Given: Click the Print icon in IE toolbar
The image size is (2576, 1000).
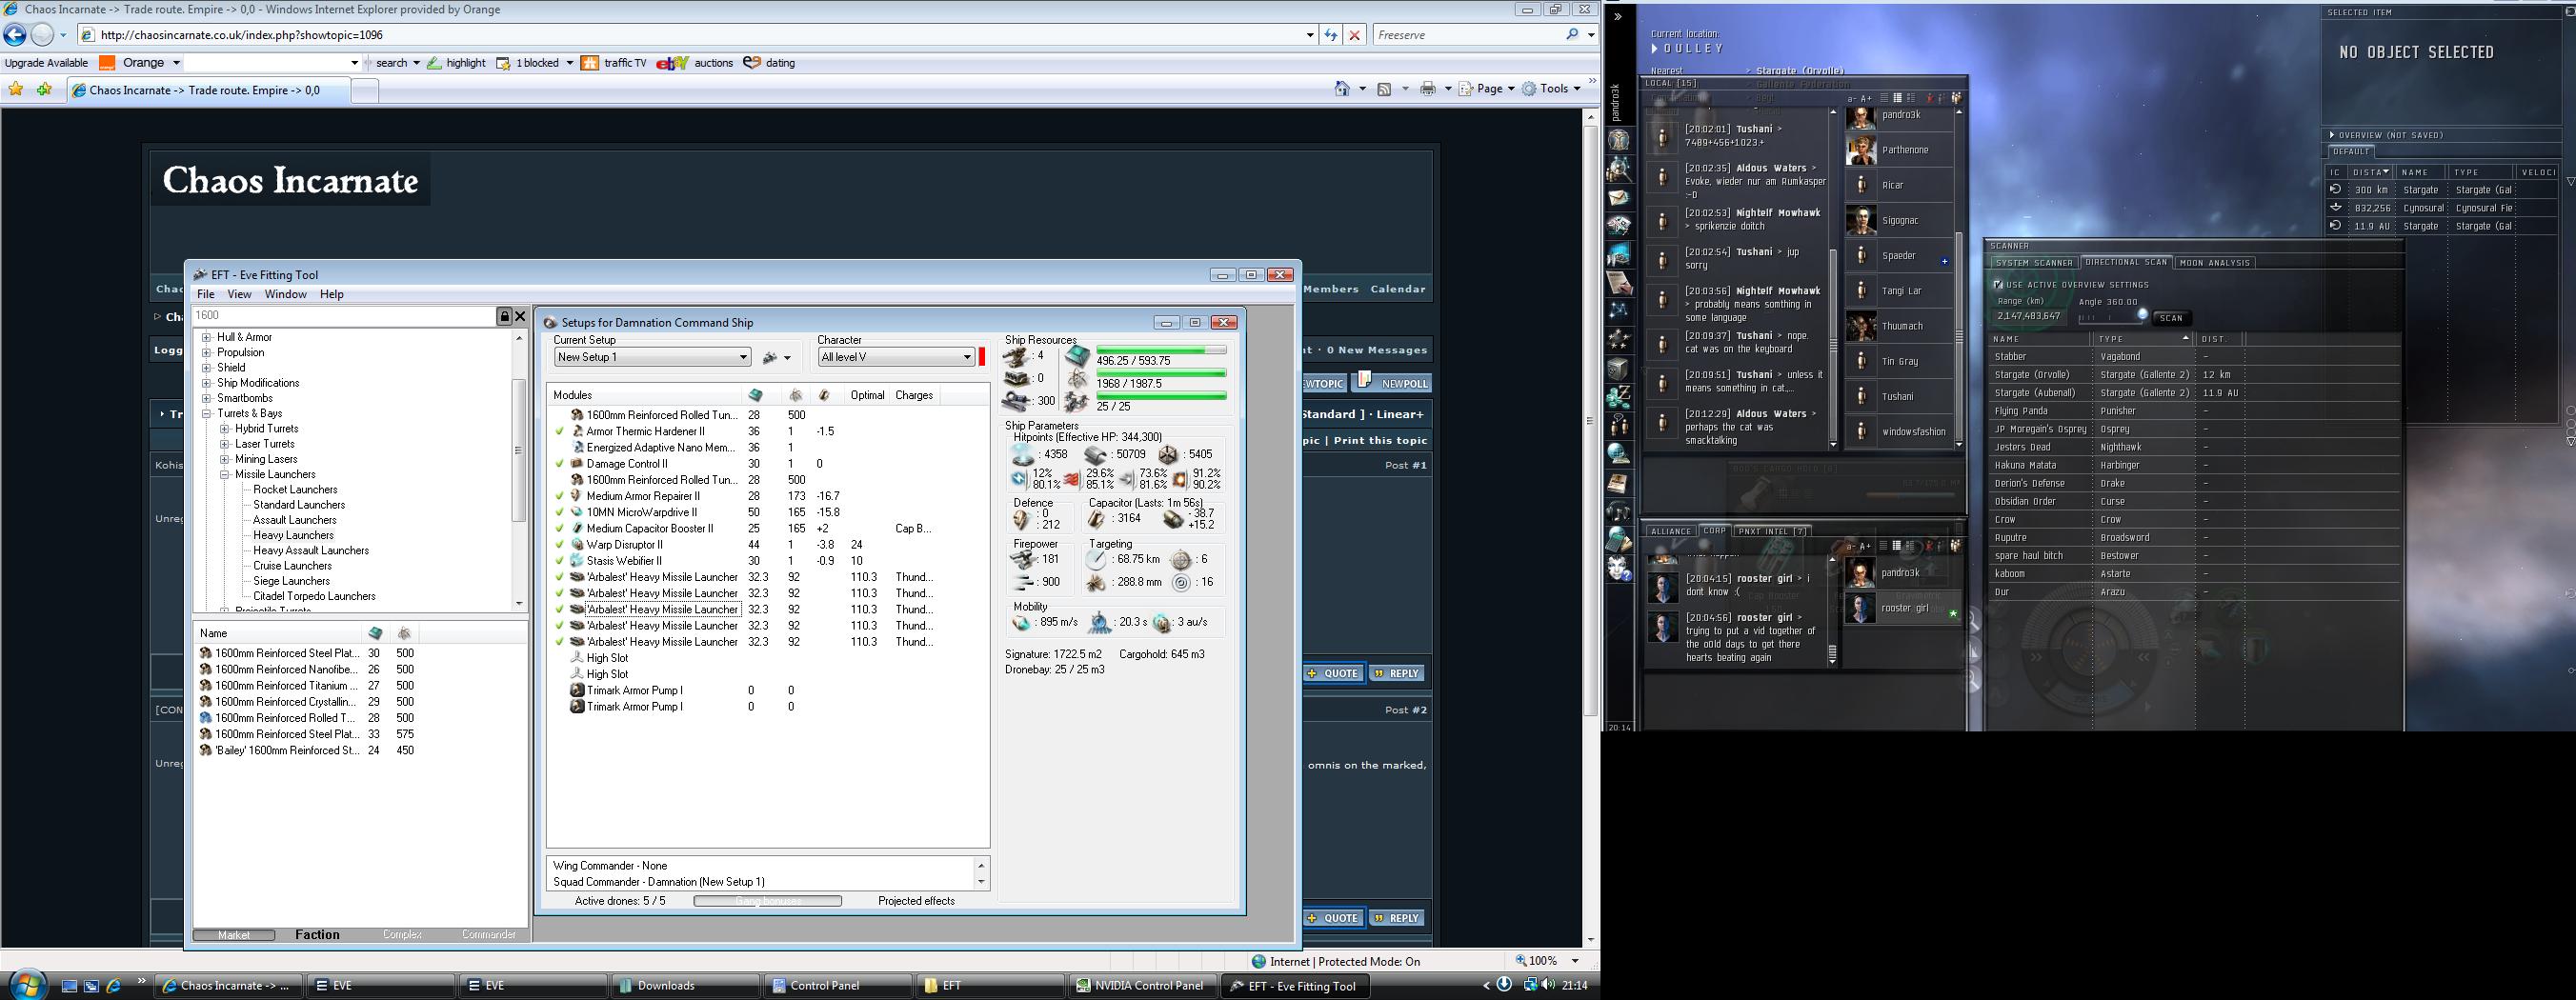Looking at the screenshot, I should pos(1428,89).
